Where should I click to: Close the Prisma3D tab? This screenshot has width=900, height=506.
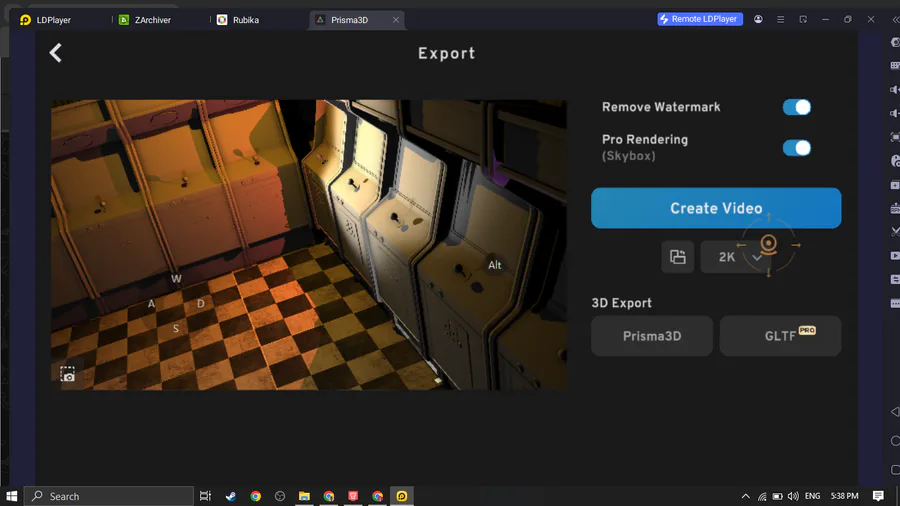(x=395, y=20)
